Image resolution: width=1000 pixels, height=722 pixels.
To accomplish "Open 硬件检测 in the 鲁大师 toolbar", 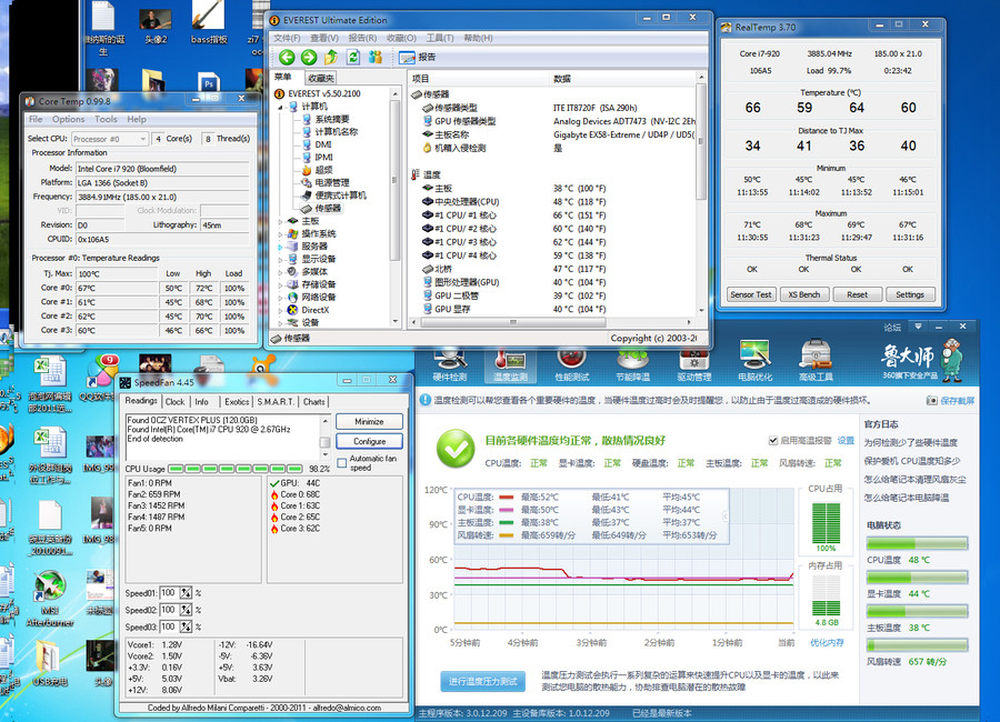I will click(450, 365).
